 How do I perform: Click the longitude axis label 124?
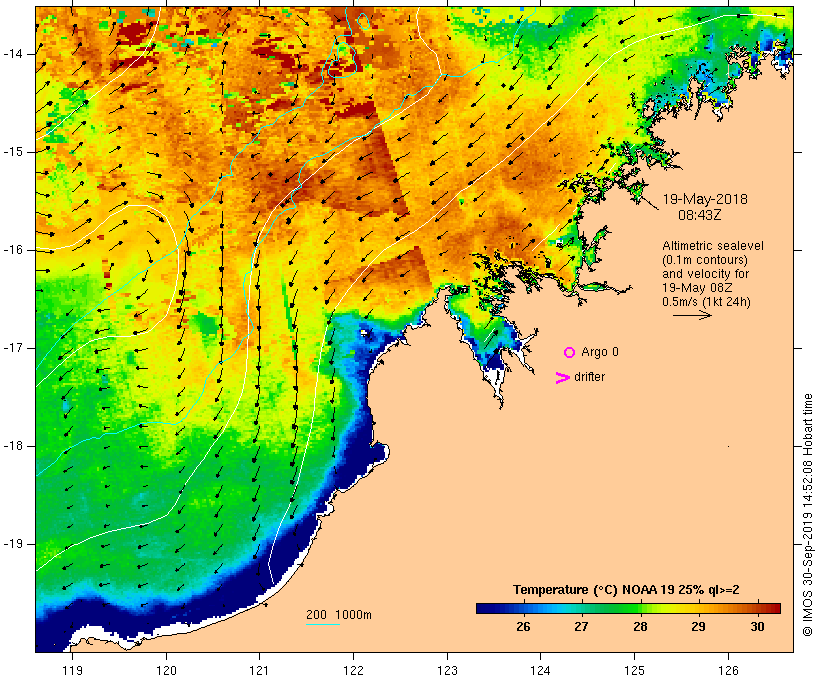pos(540,671)
